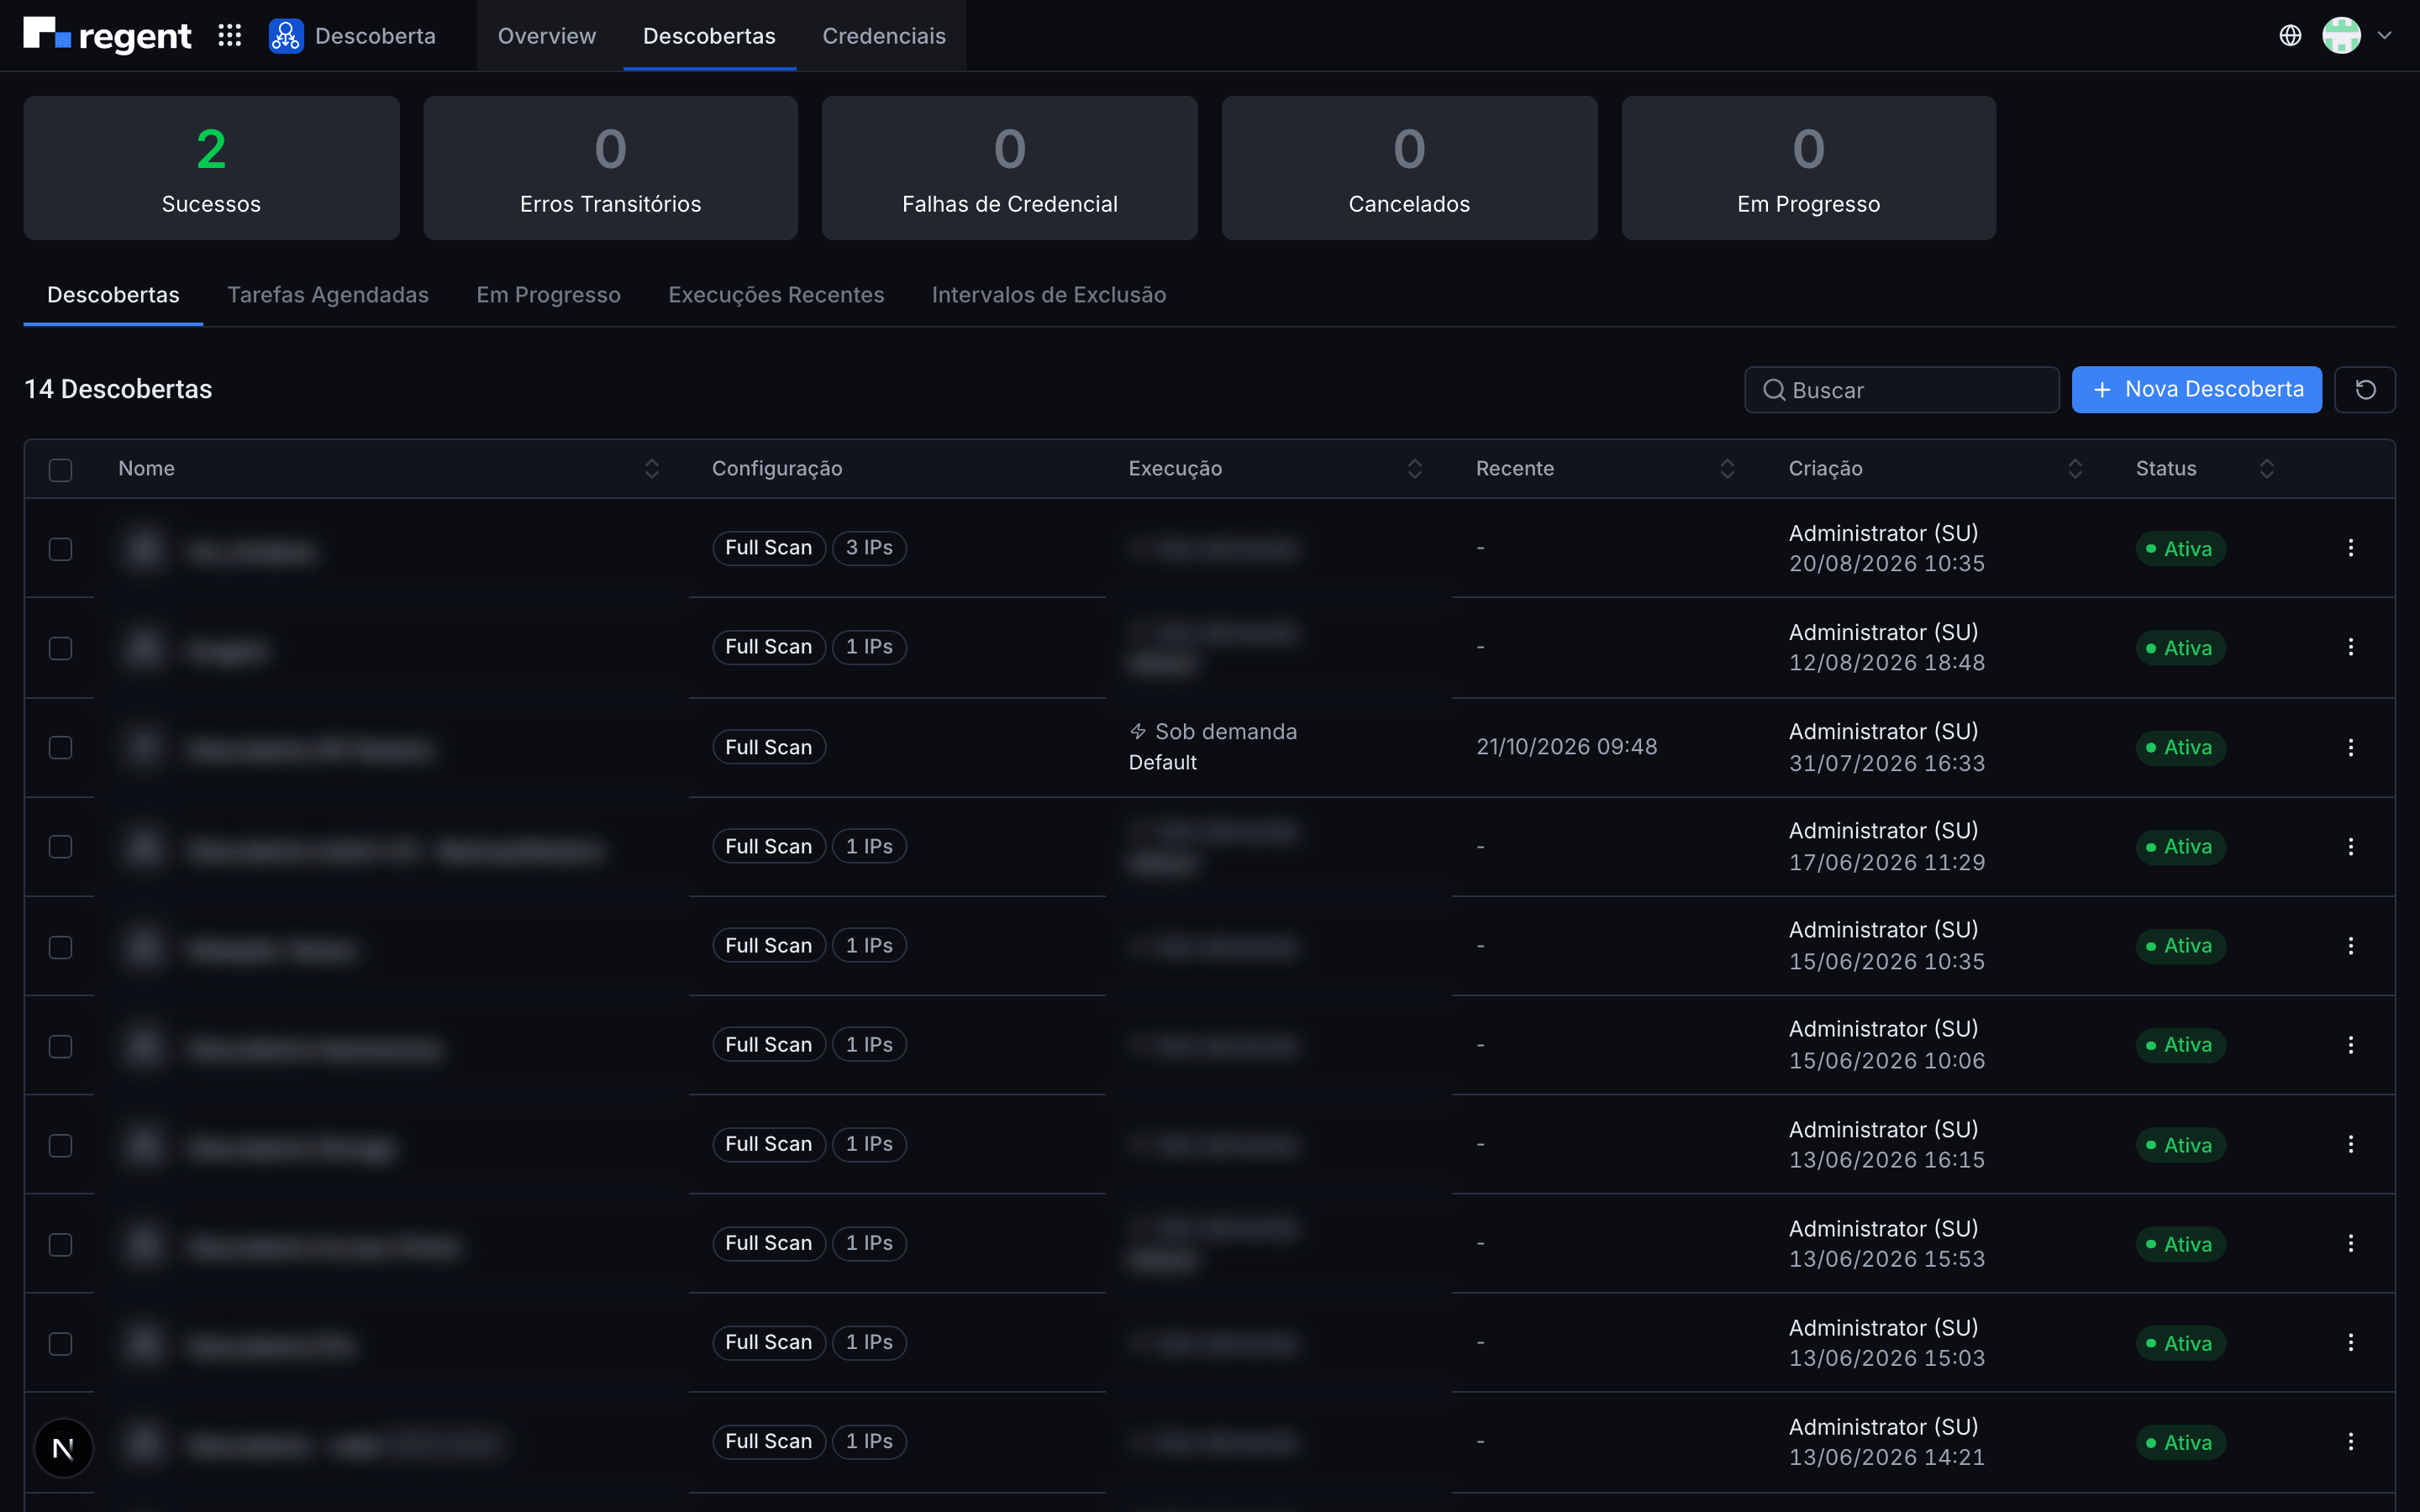
Task: Open actions menu for 15/06/2026 10:35 row
Action: point(2350,945)
